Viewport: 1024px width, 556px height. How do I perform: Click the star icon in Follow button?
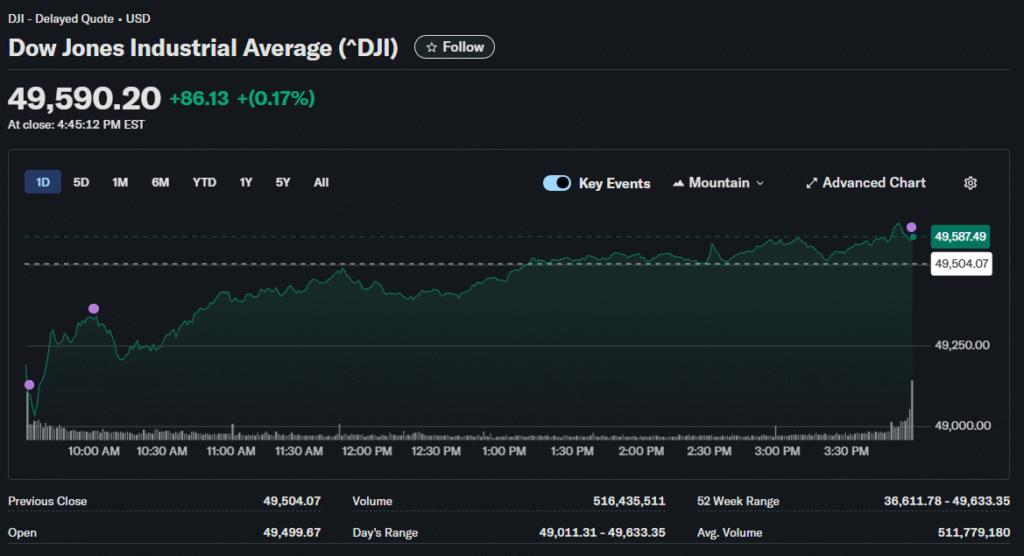(432, 47)
